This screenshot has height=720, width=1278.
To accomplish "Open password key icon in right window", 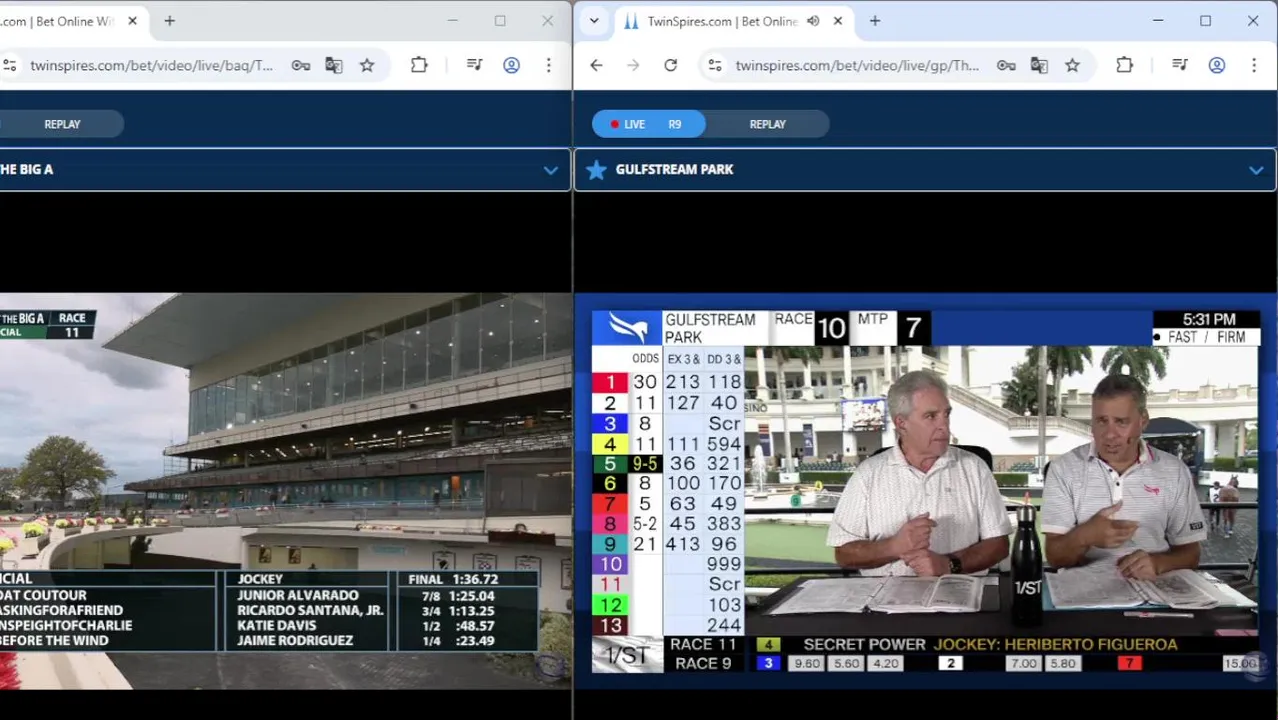I will (1006, 65).
